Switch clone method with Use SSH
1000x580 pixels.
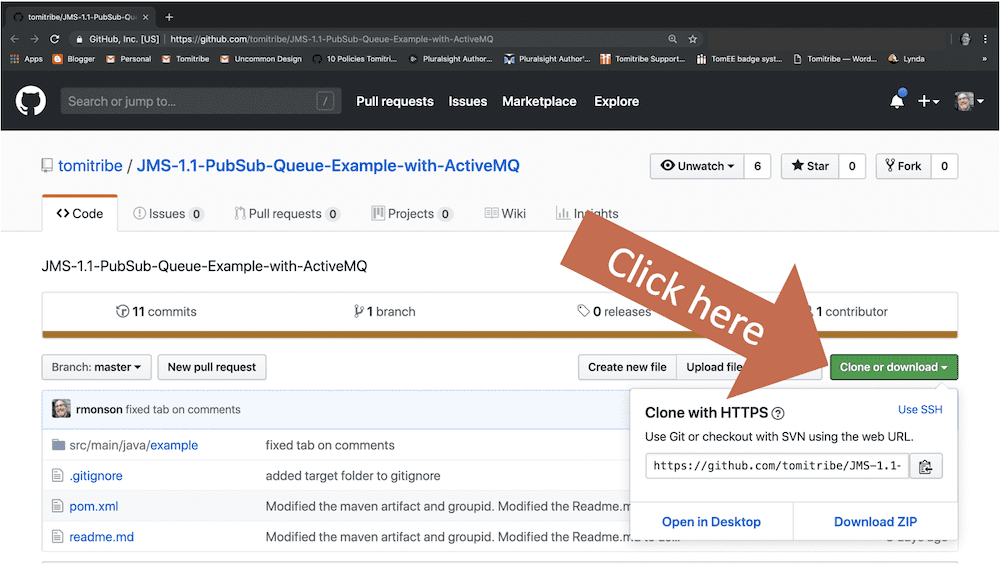[920, 410]
